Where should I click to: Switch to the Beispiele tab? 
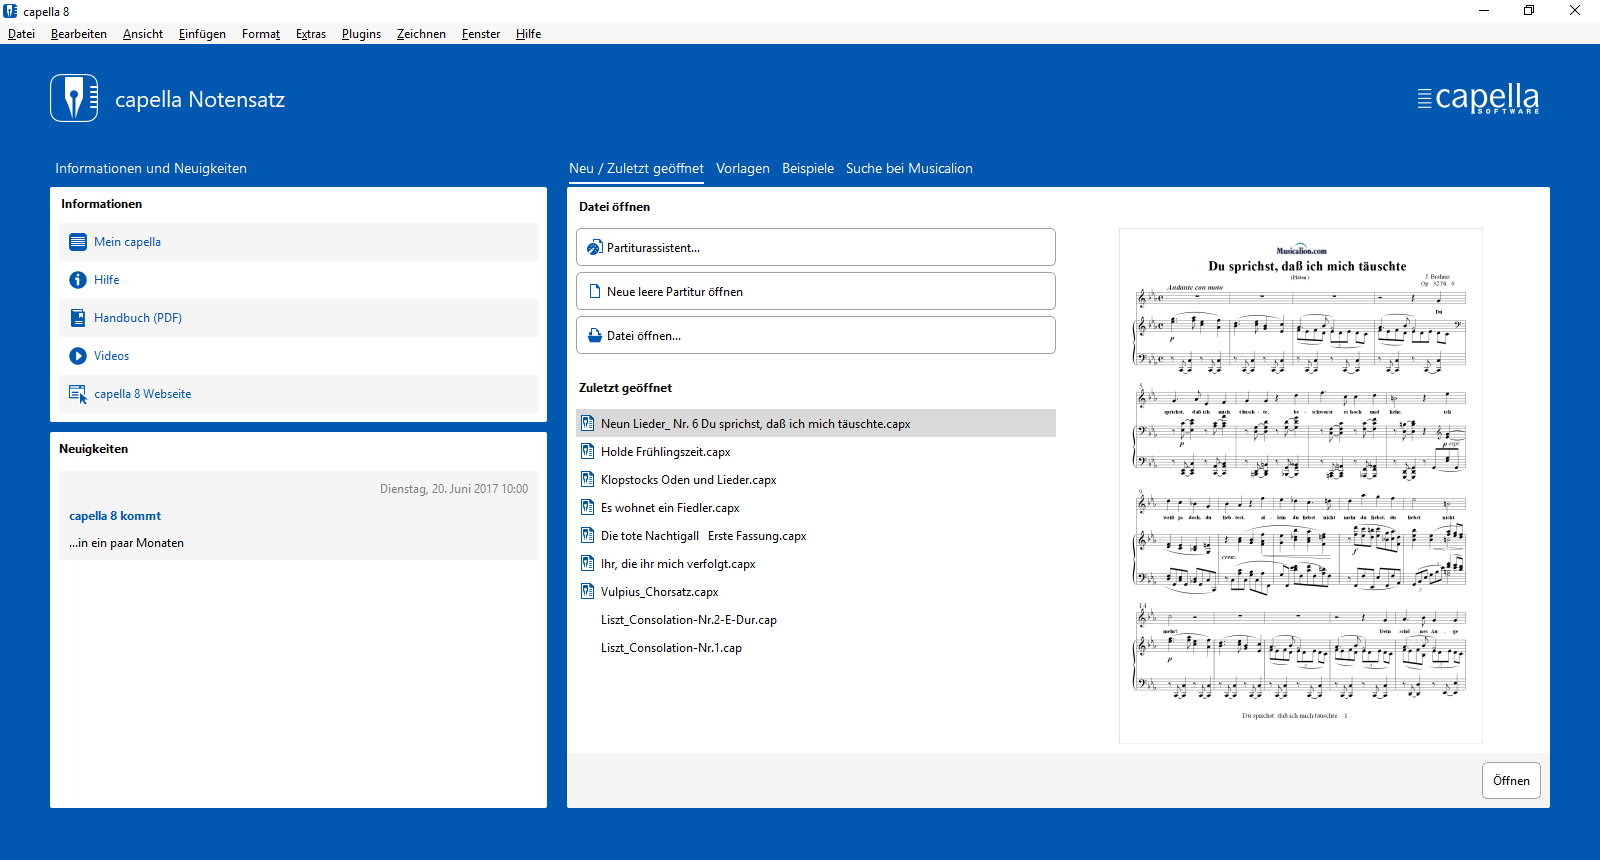[x=807, y=168]
